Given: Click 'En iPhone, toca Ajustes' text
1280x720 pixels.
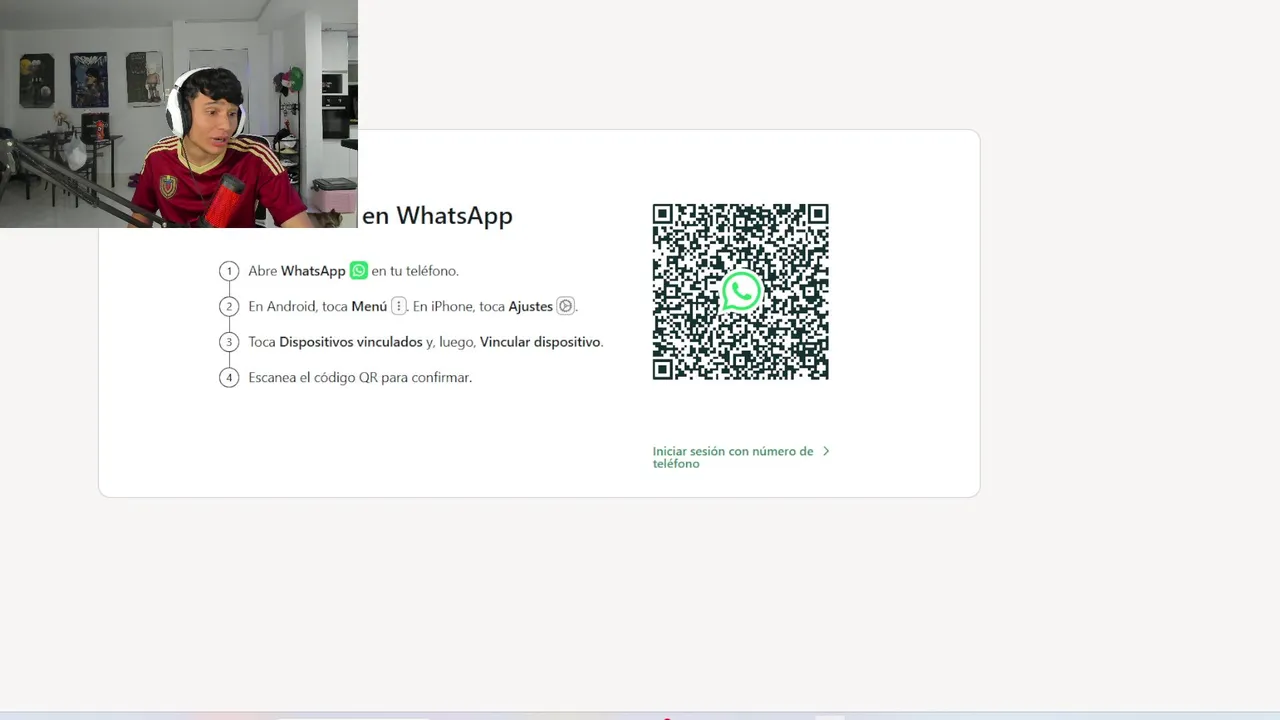Looking at the screenshot, I should 483,306.
